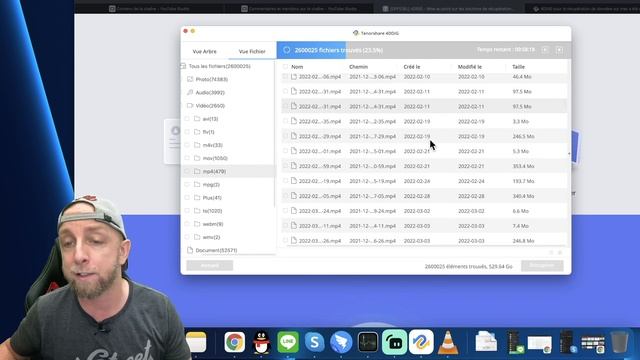Viewport: 640px width, 360px height.
Task: Click the Audio category icon
Action: (x=190, y=92)
